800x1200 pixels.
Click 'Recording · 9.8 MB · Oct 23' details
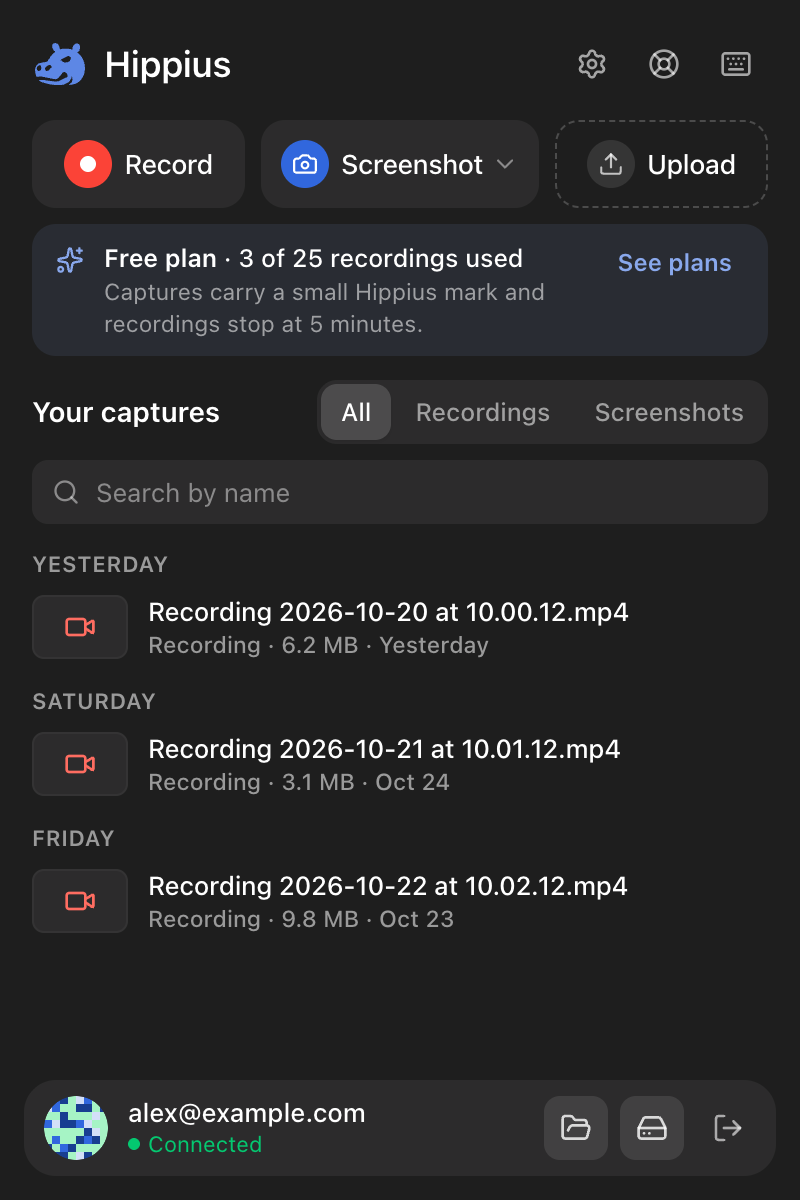point(301,919)
